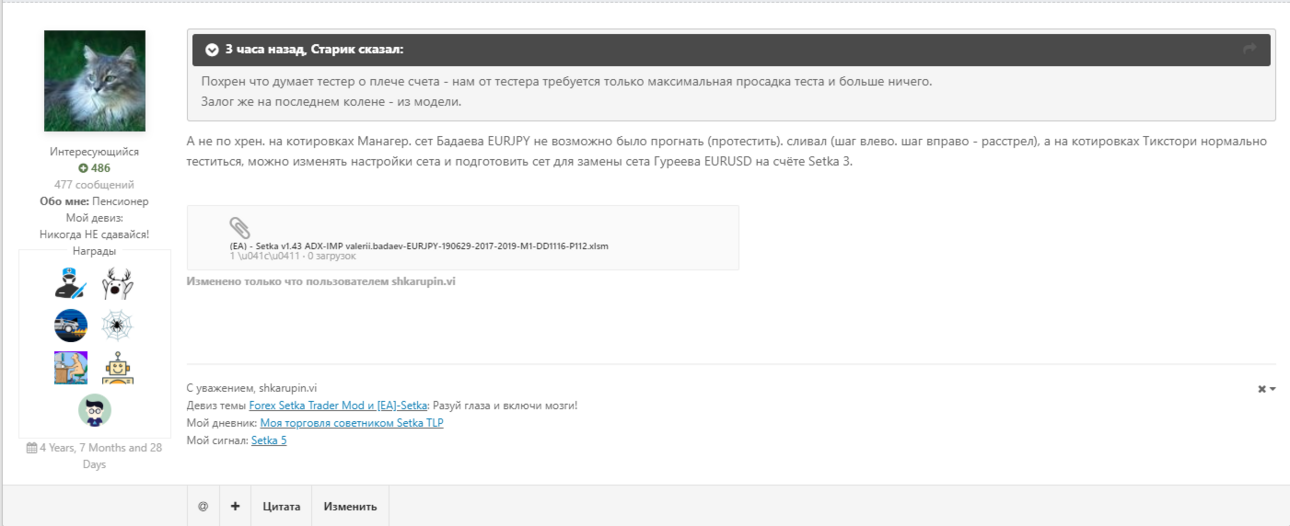Open the robot award badge
1290x526 pixels.
tap(118, 367)
